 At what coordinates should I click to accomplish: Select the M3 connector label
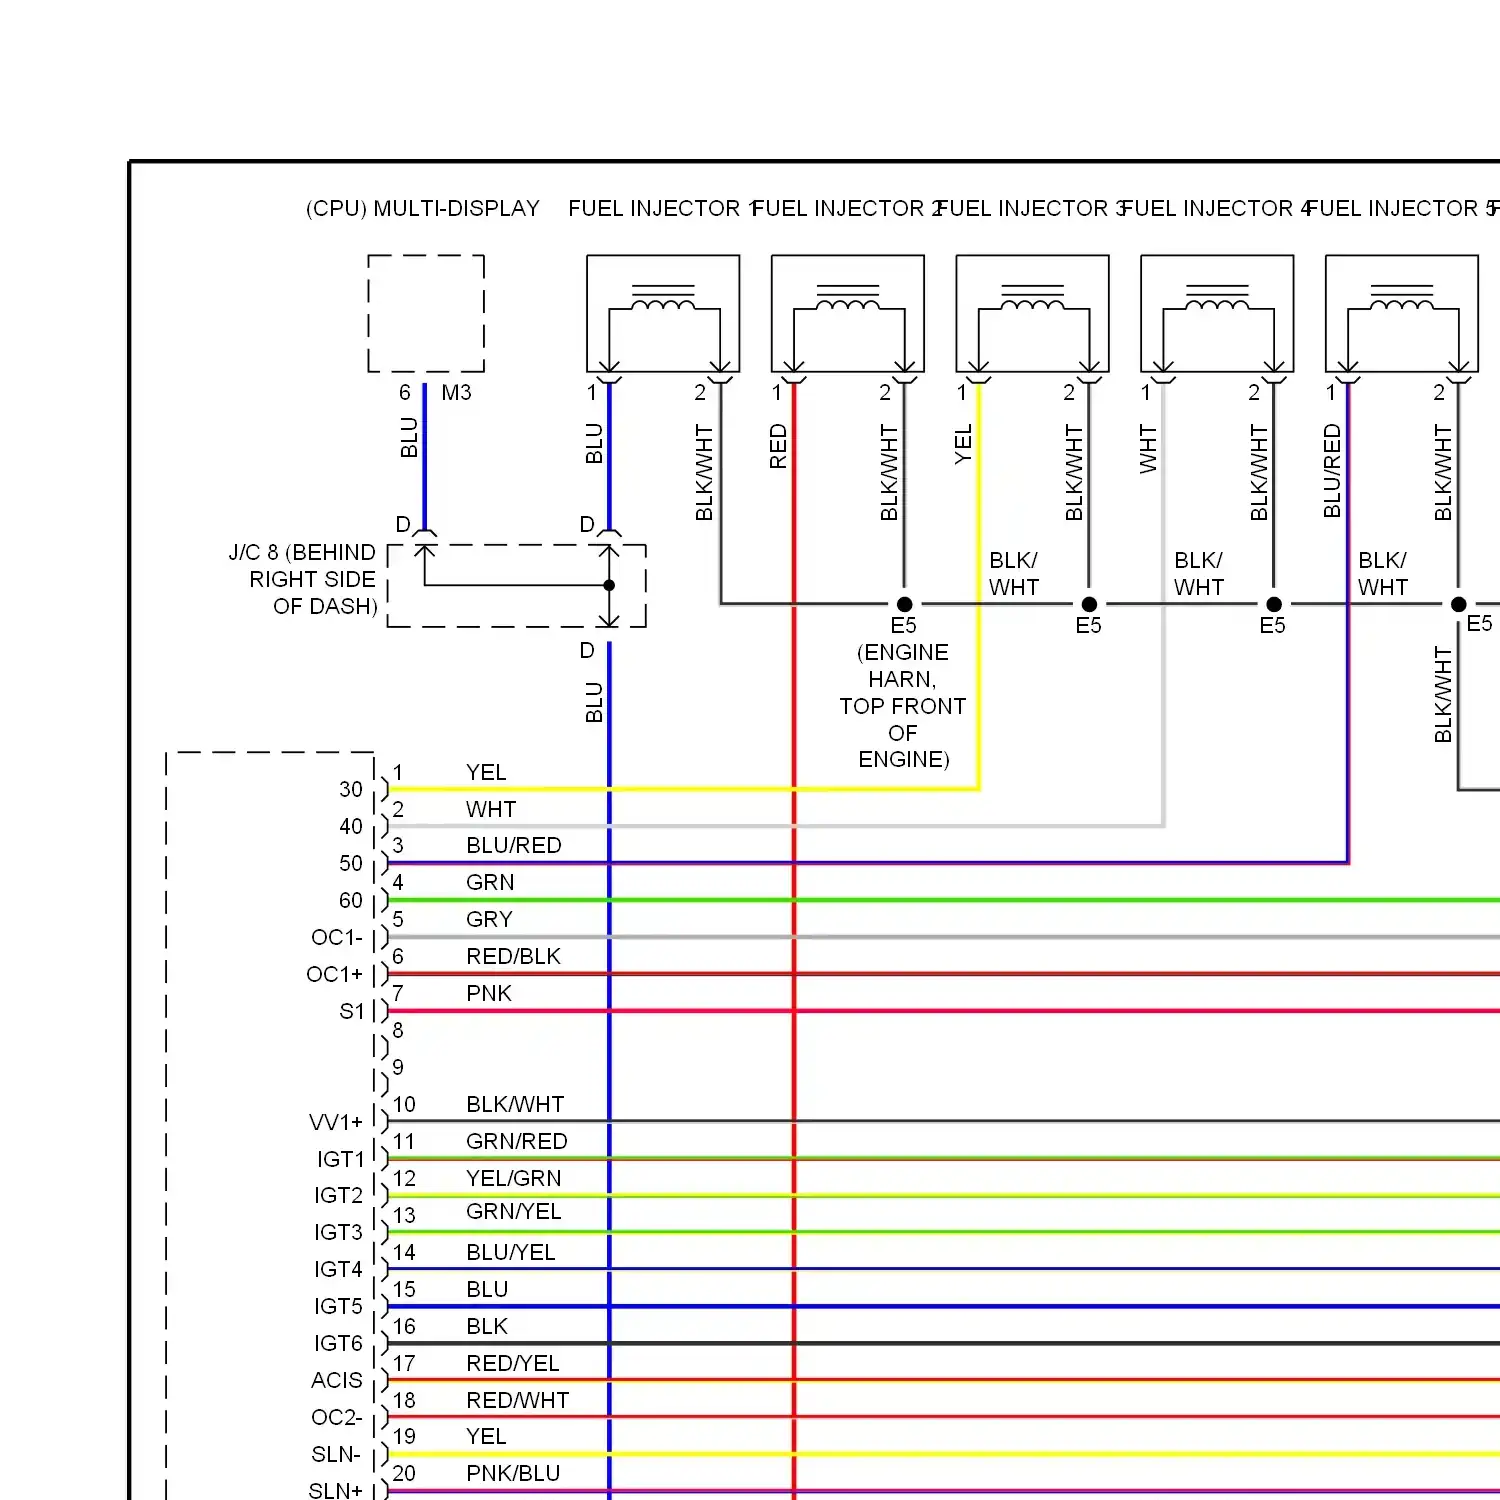point(456,393)
